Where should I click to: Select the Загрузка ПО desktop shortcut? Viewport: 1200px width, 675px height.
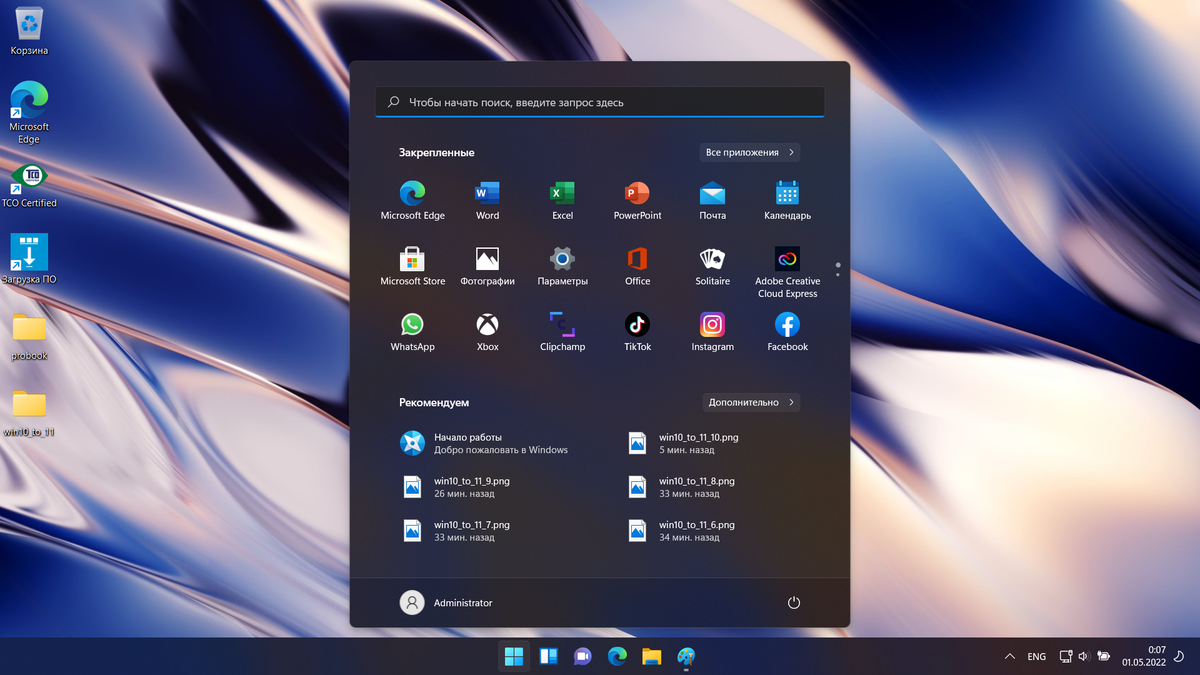click(x=29, y=259)
